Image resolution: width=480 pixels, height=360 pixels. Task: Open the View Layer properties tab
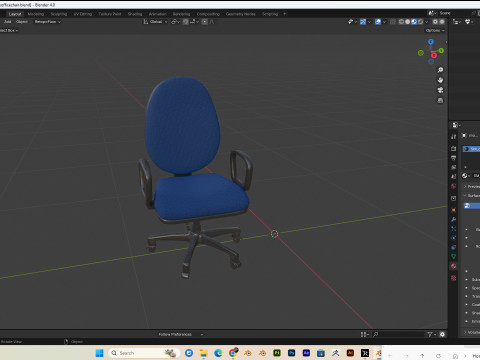coord(453,167)
